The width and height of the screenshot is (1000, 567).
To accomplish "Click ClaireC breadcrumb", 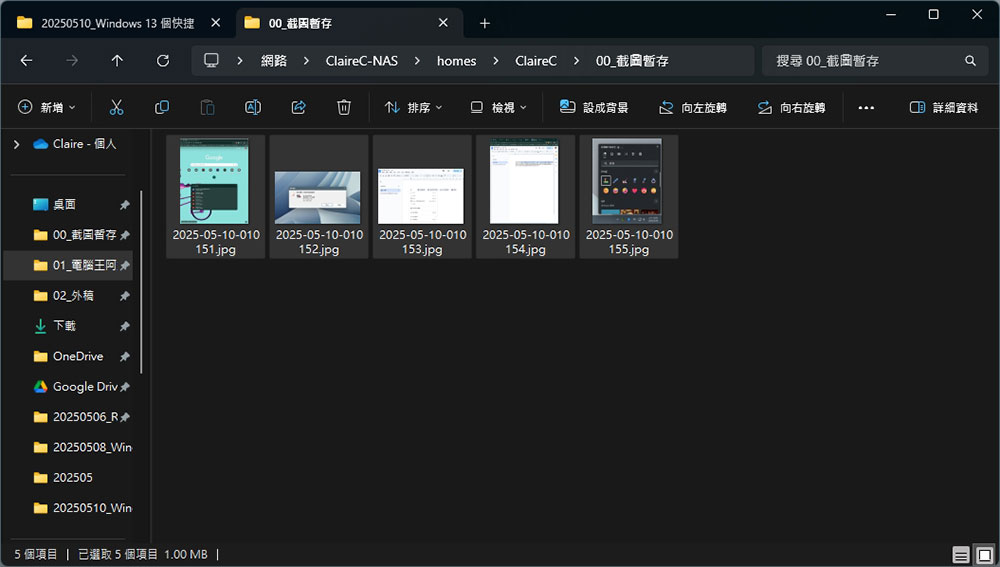I will click(x=536, y=61).
